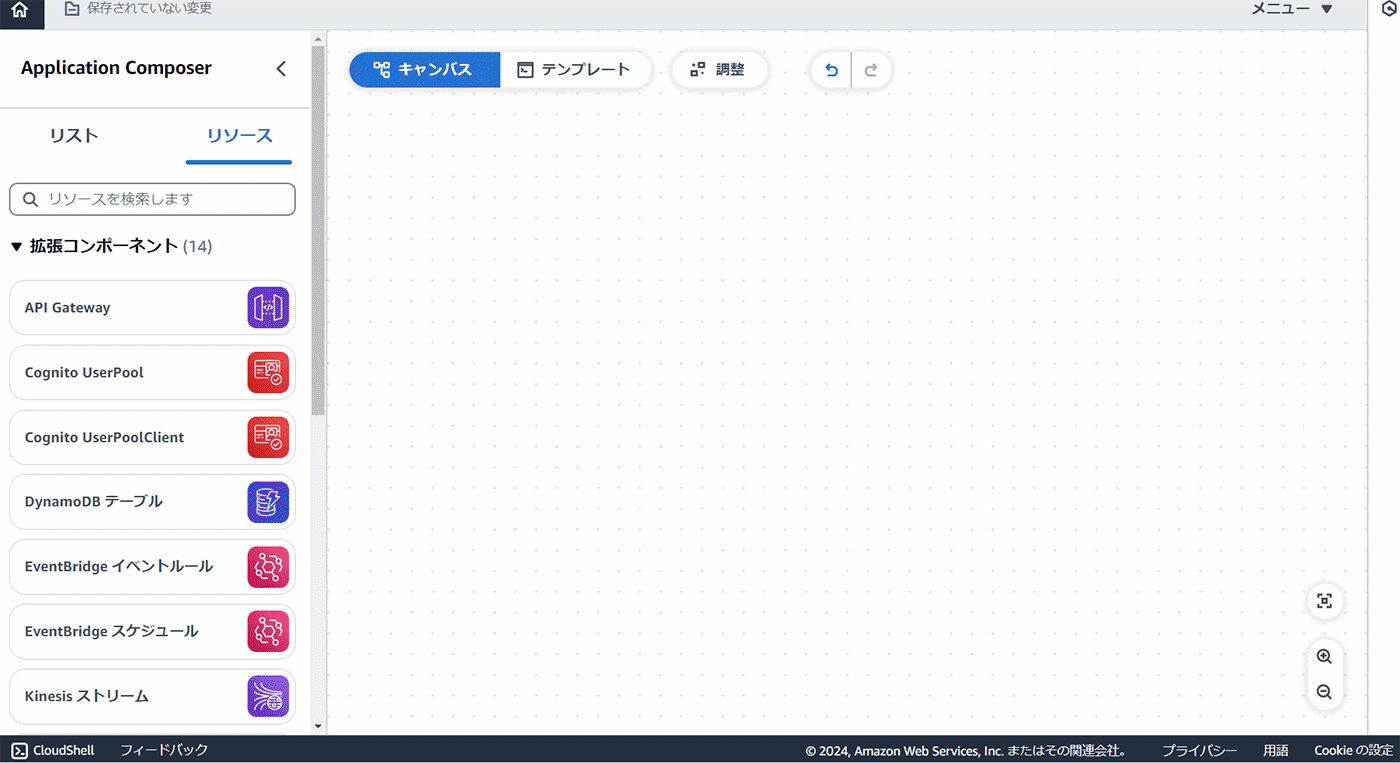Zoom out on the canvas
The image size is (1400, 763).
point(1324,692)
